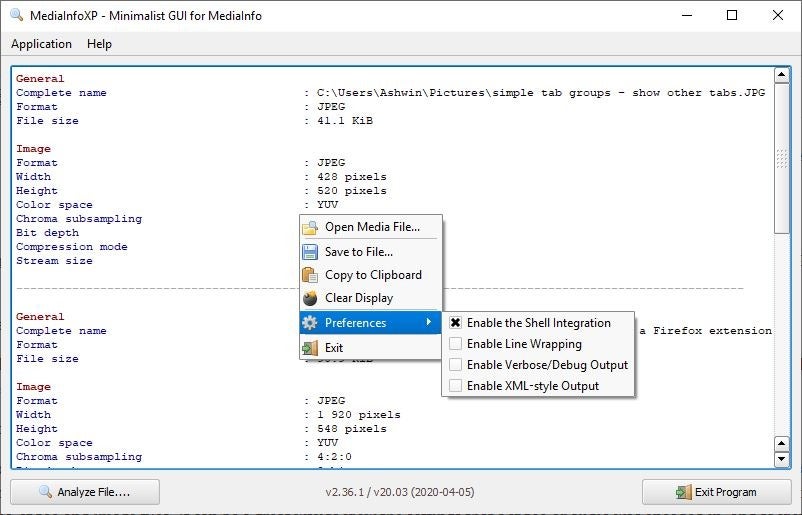Open the Application menu

[41, 44]
